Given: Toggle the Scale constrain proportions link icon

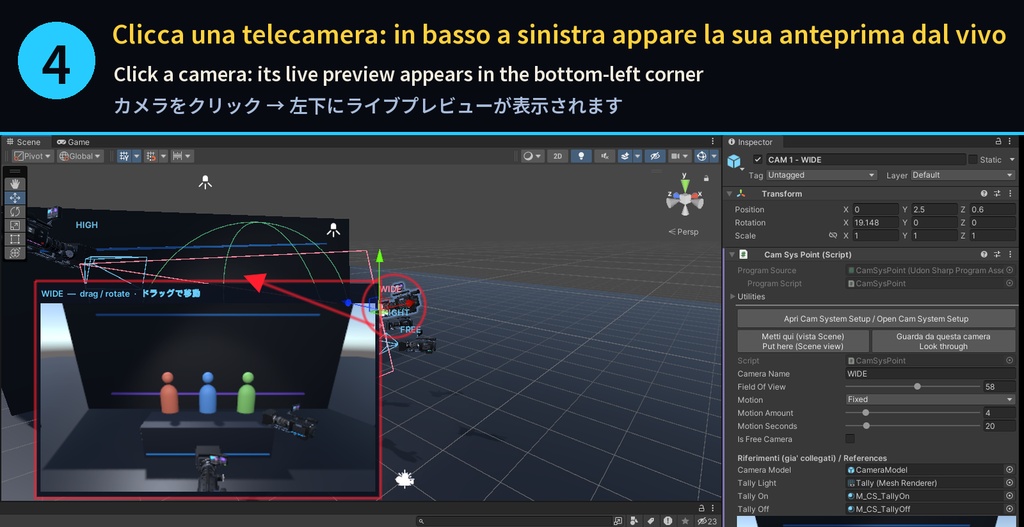Looking at the screenshot, I should coord(832,236).
